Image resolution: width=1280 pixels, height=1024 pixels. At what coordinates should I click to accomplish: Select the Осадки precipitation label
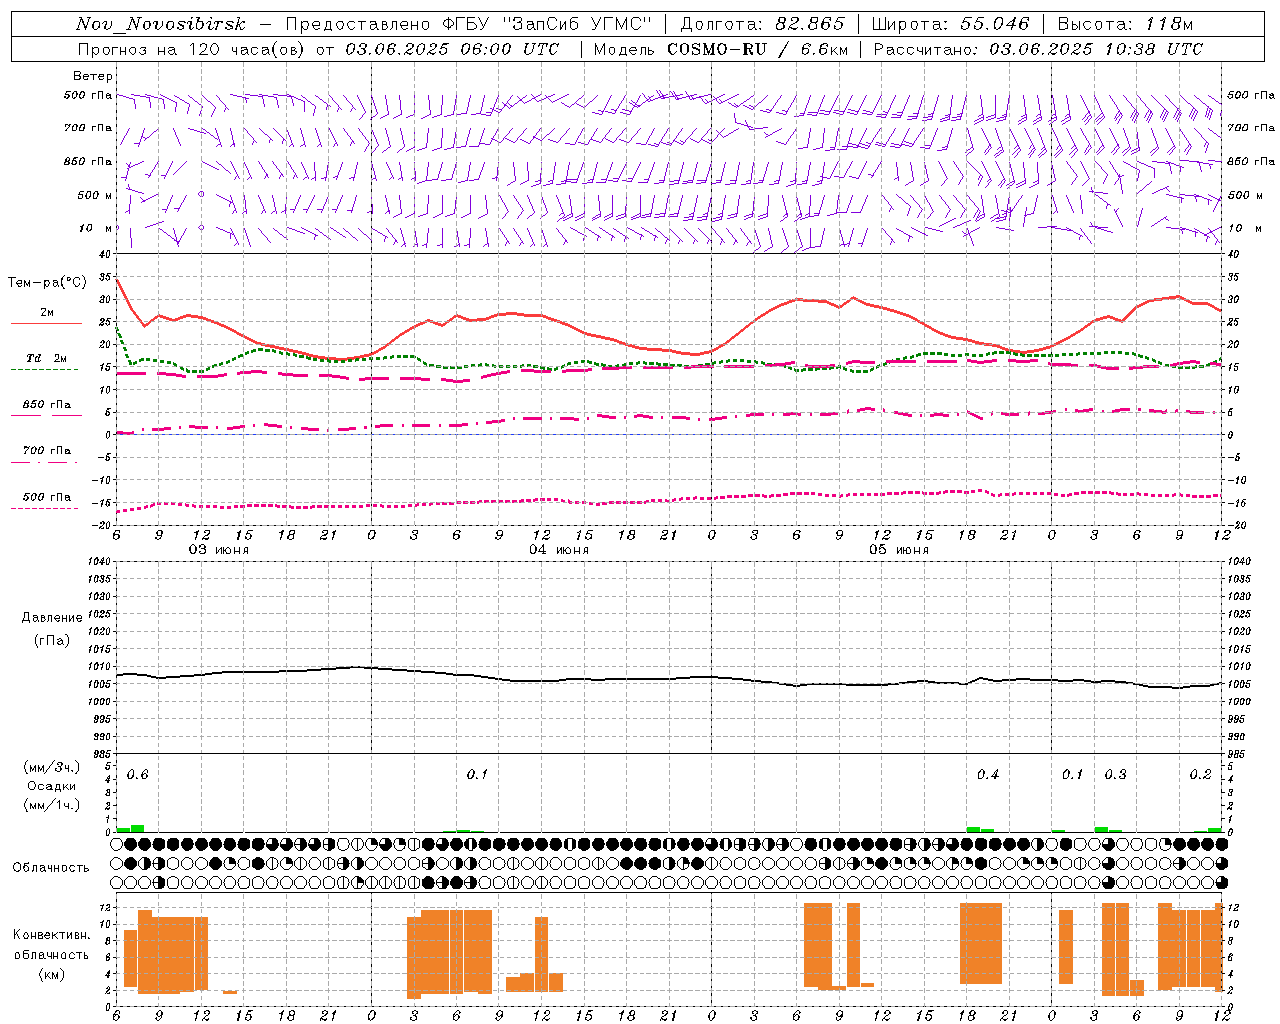52,786
